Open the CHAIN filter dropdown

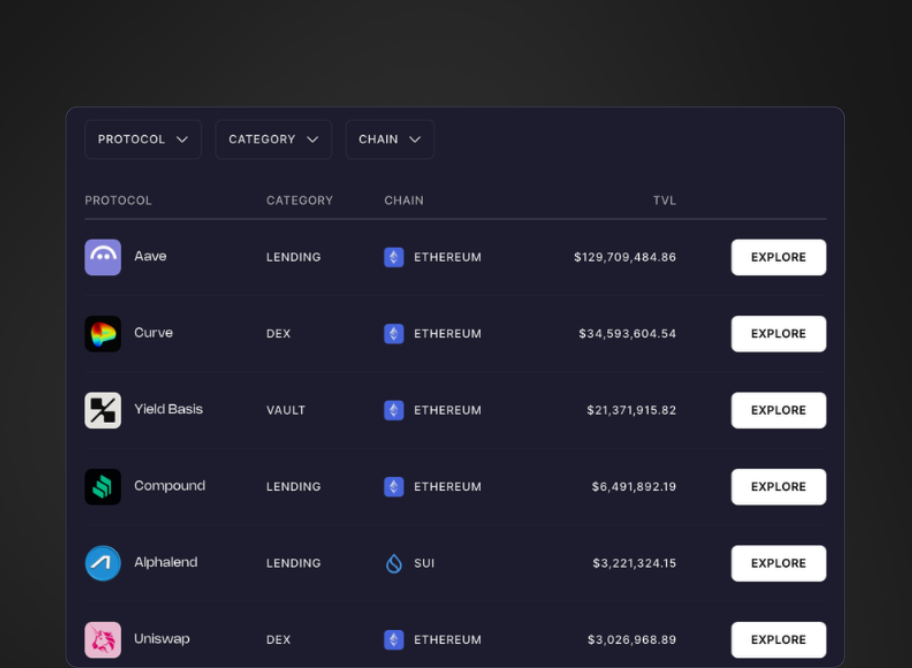(x=390, y=140)
